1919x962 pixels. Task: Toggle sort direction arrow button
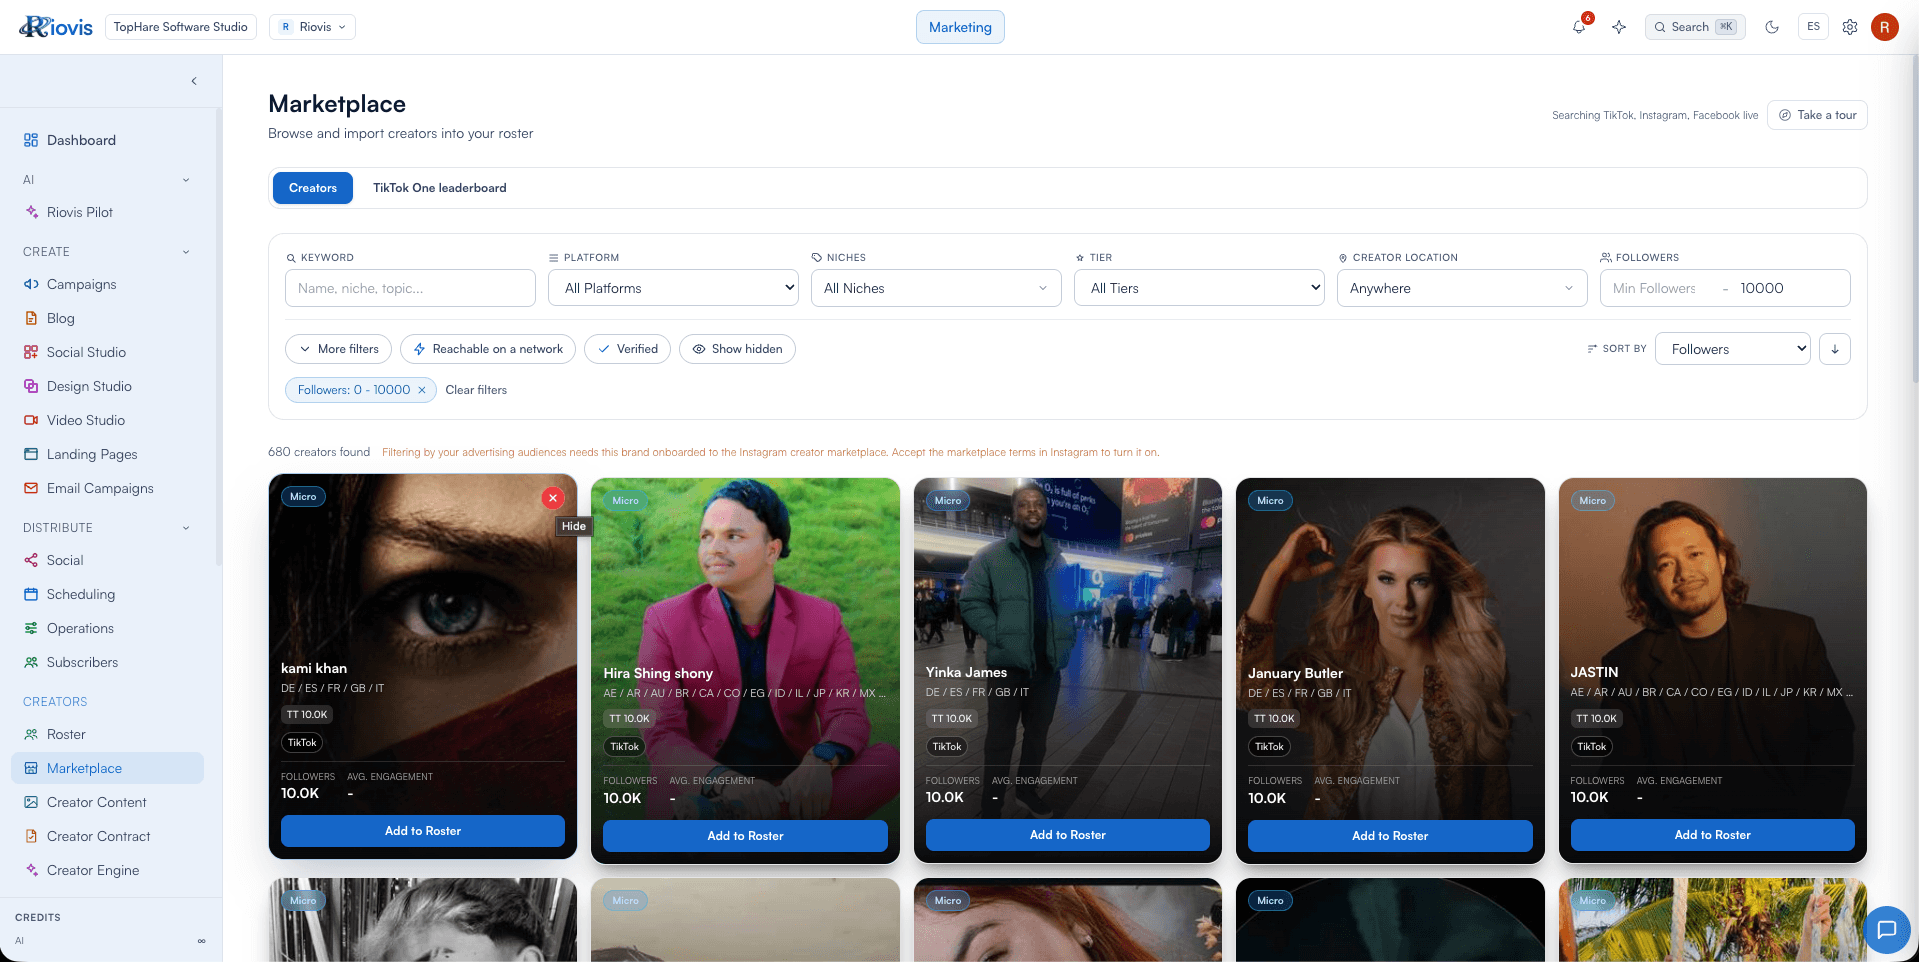point(1835,349)
